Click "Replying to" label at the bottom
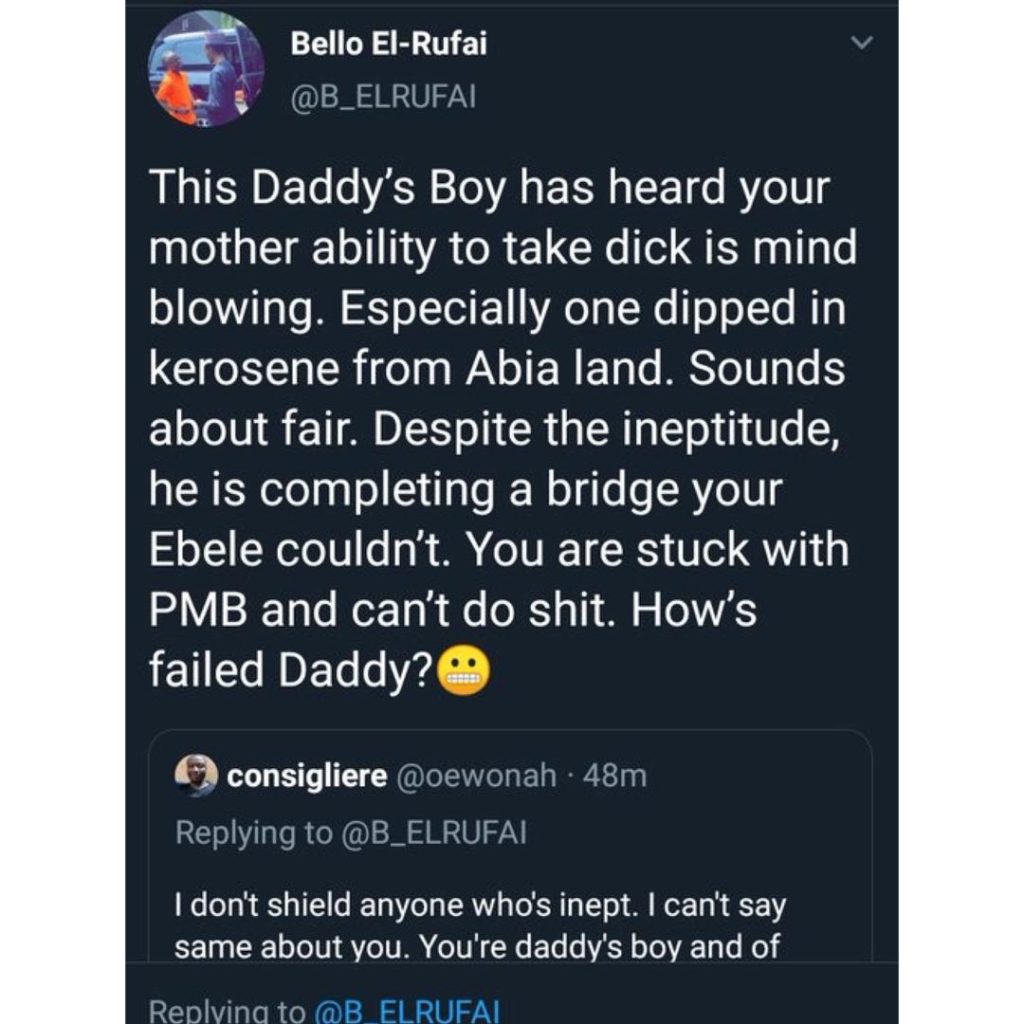The width and height of the screenshot is (1024, 1024). coord(226,1010)
